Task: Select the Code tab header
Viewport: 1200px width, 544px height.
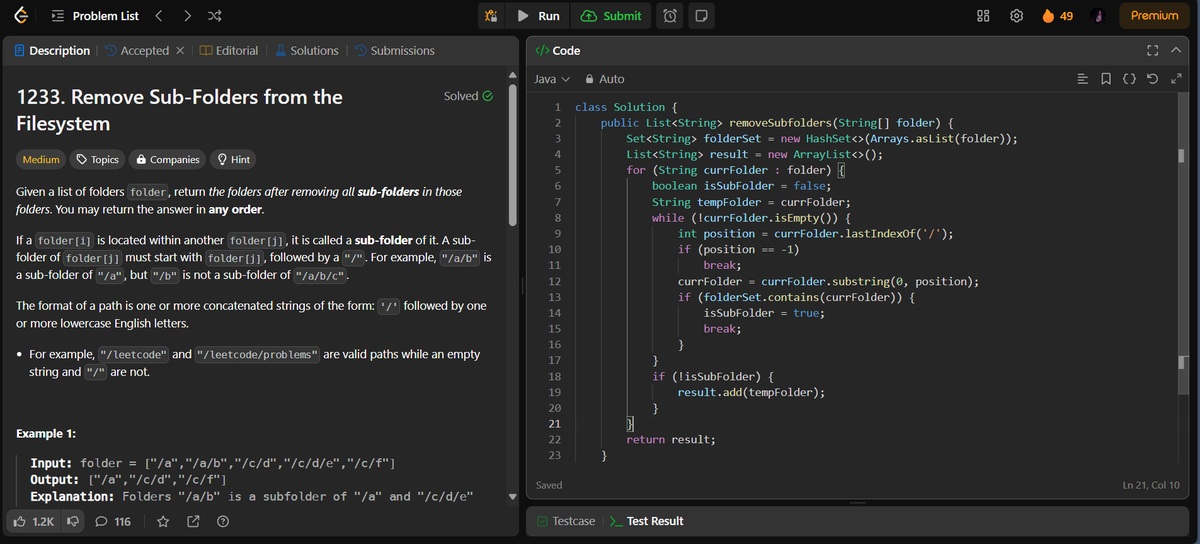Action: click(558, 50)
